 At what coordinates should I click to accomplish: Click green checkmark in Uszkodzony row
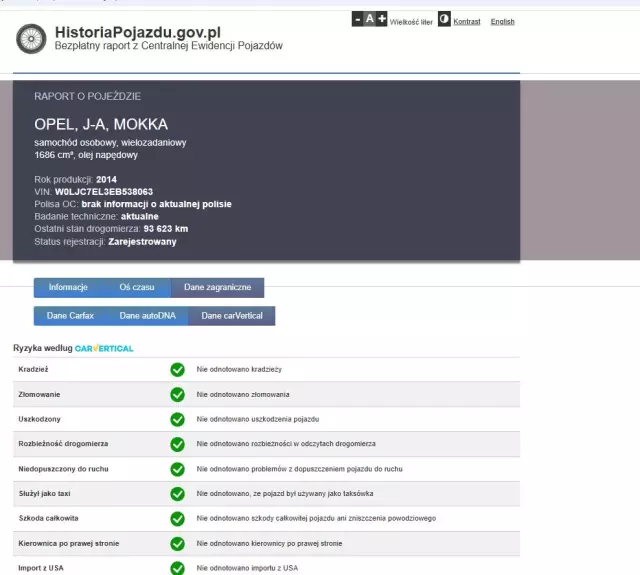(177, 419)
